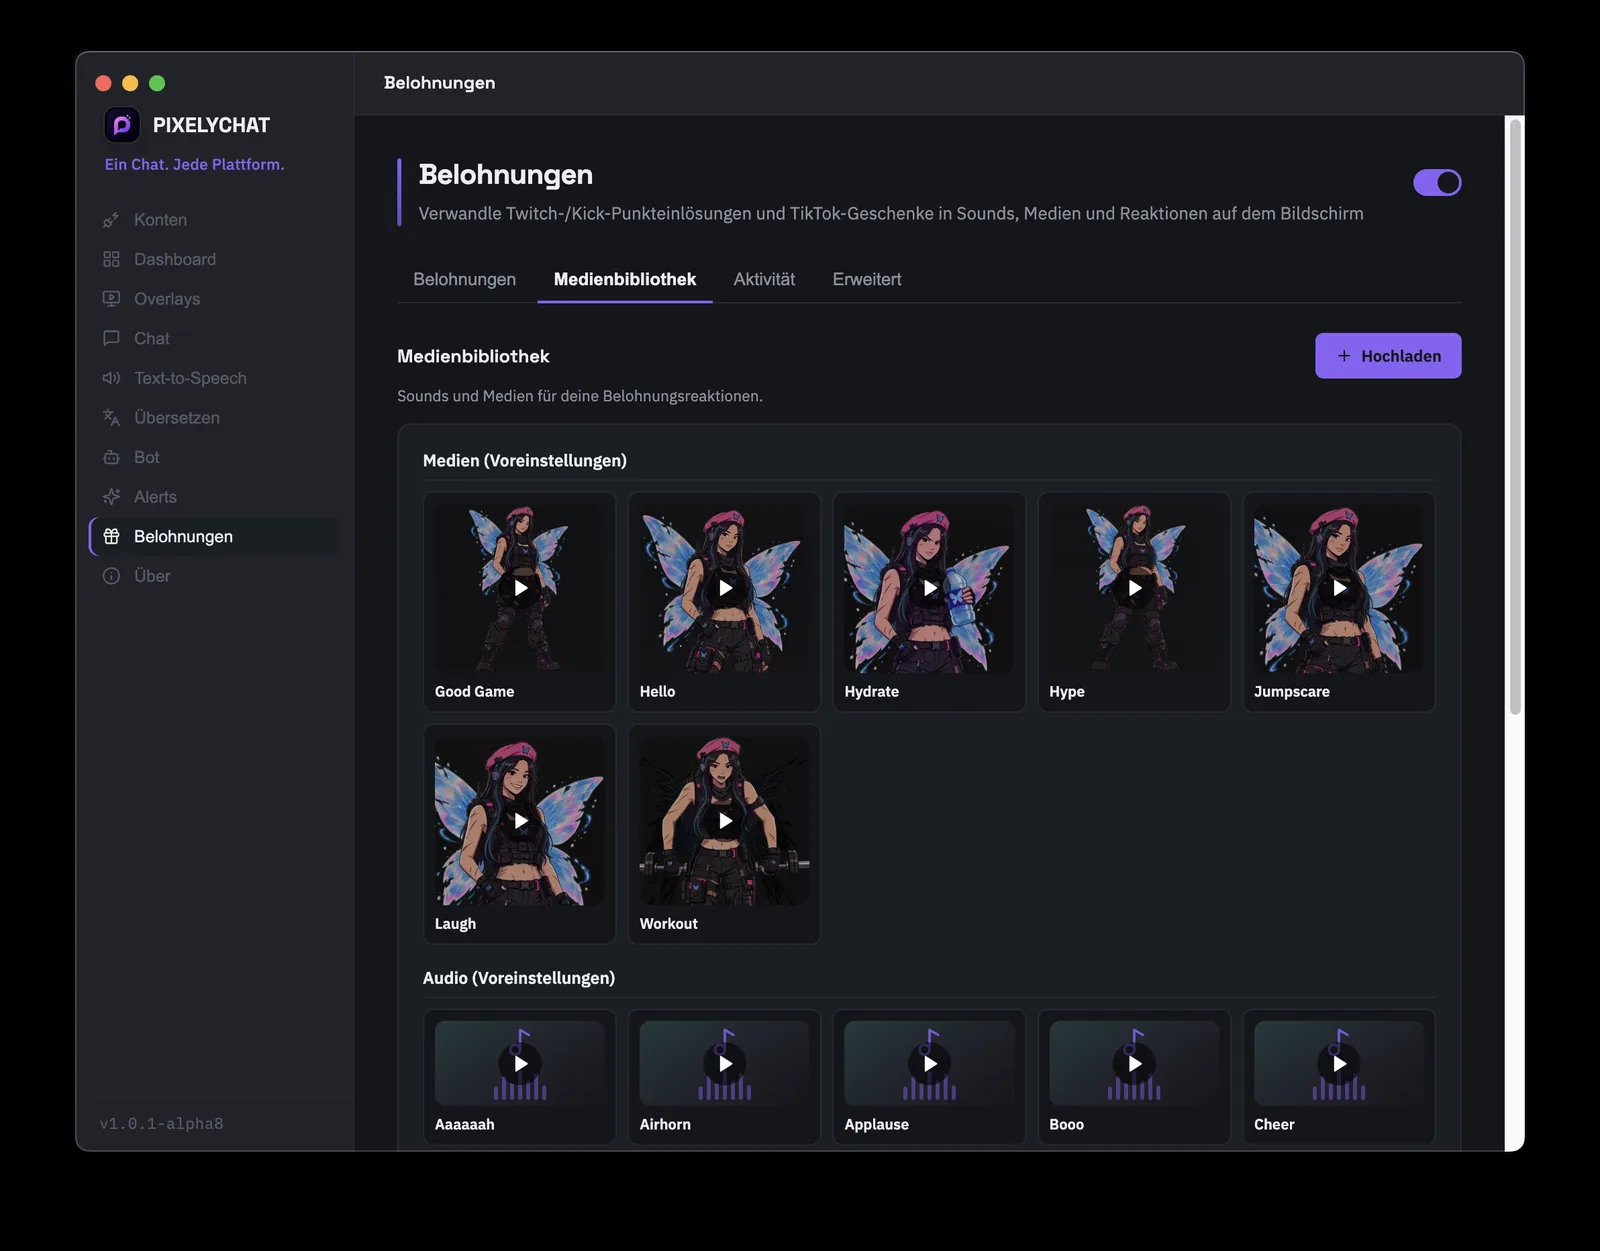Screen dimensions: 1600x1251
Task: Click the PIXELYCHAT app name
Action: point(211,125)
